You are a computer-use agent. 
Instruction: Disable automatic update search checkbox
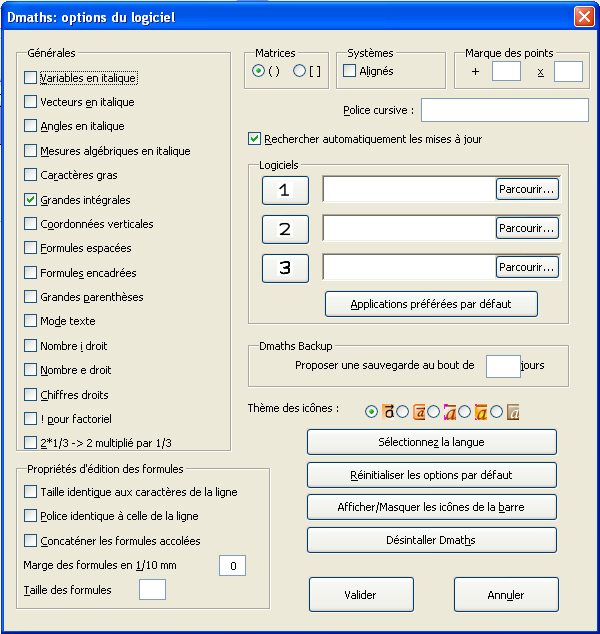click(x=255, y=139)
